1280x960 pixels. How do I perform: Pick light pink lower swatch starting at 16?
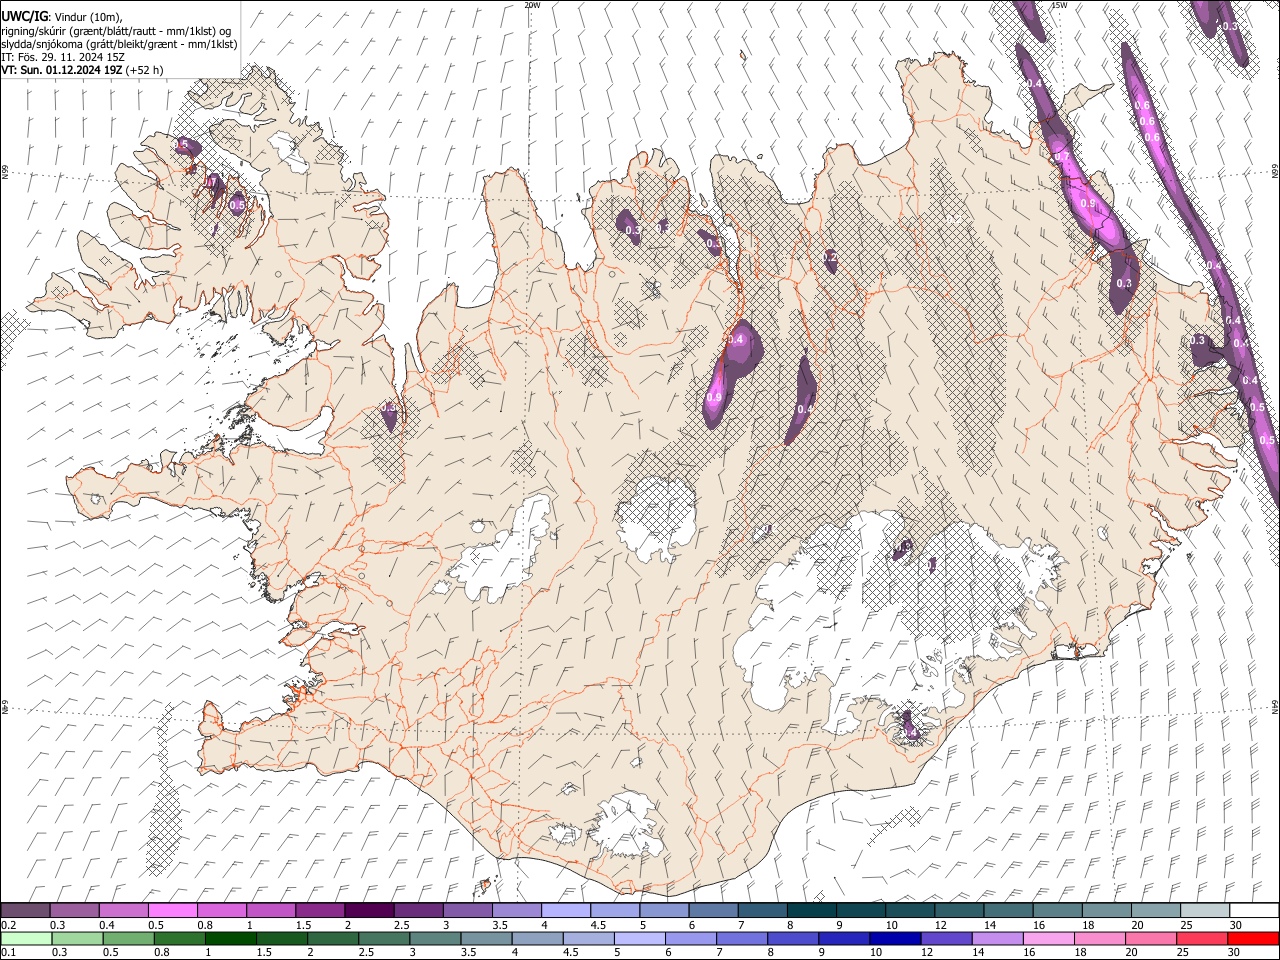pyautogui.click(x=1047, y=938)
